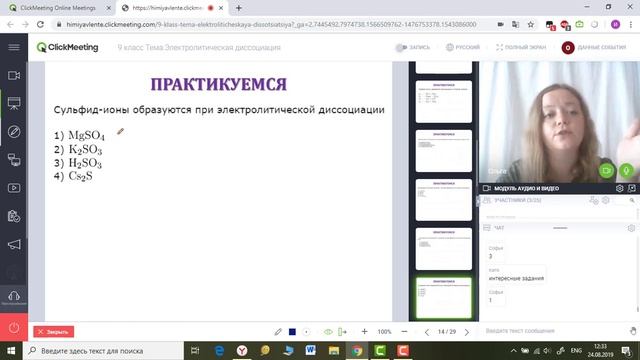Image resolution: width=640 pixels, height=360 pixels.
Task: Click the Edge icon in taskbar
Action: (x=219, y=351)
